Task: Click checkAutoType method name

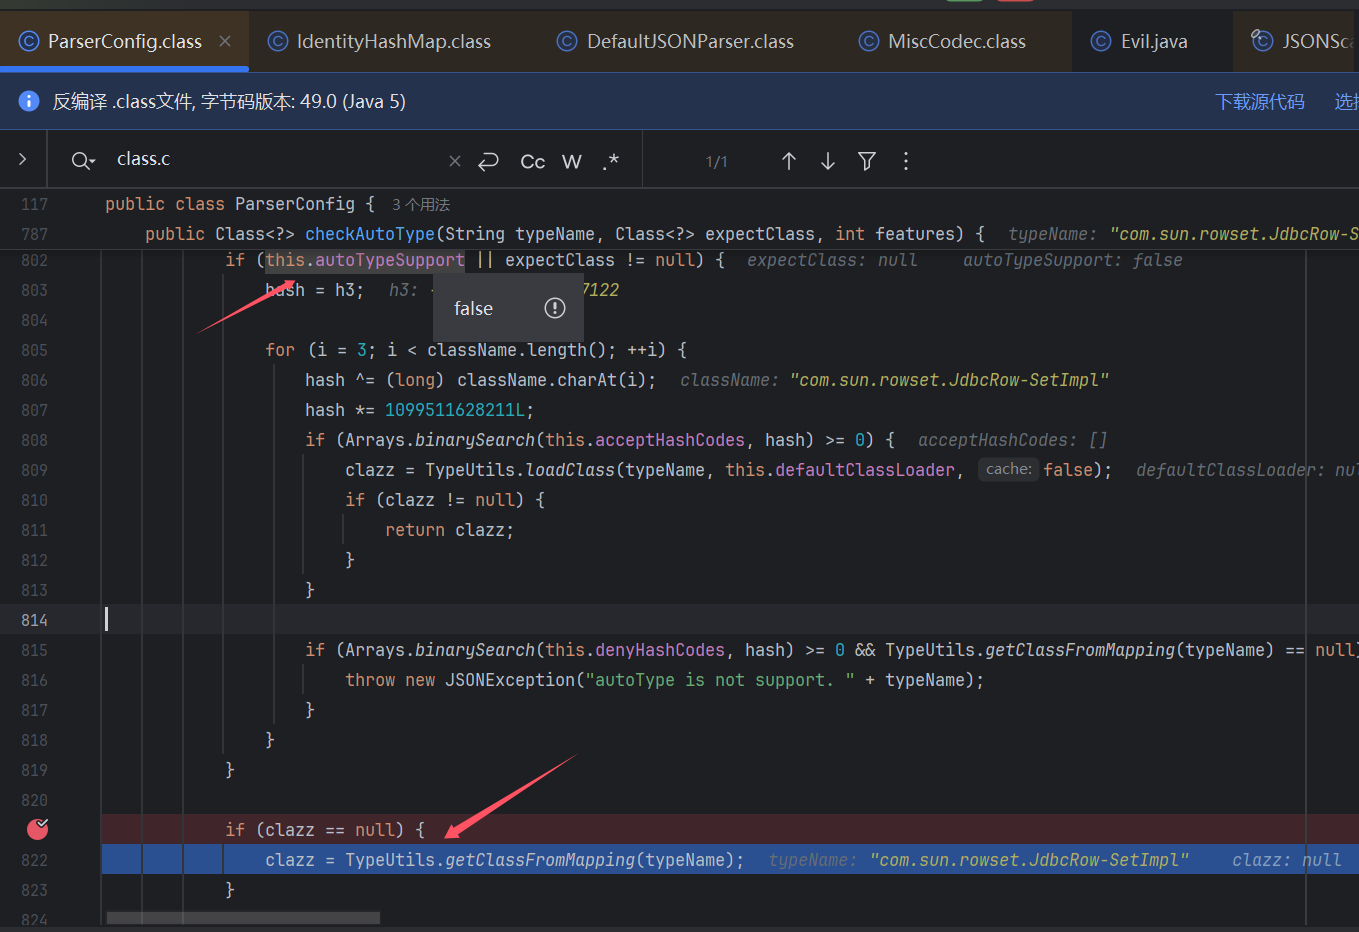Action: [370, 234]
